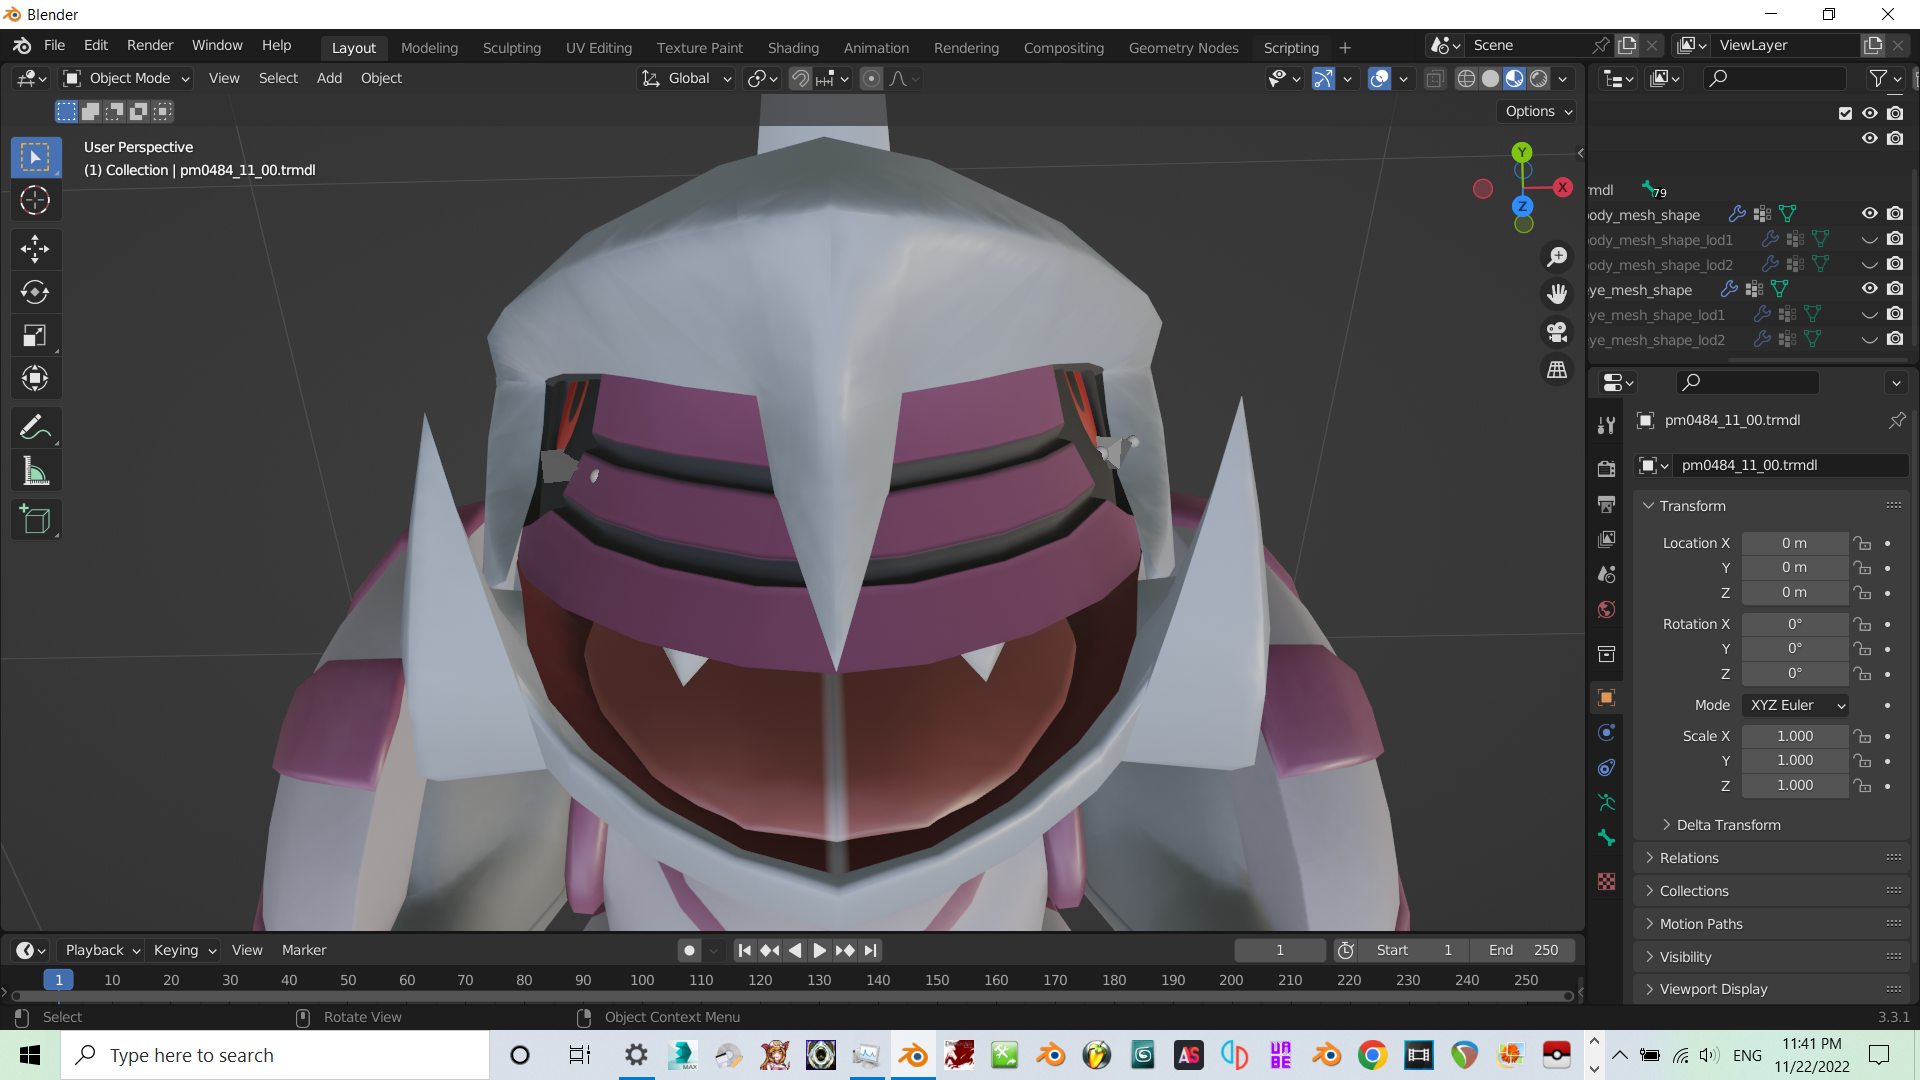Click the Add Cube tool
Screen dimensions: 1920x1080
pos(35,520)
